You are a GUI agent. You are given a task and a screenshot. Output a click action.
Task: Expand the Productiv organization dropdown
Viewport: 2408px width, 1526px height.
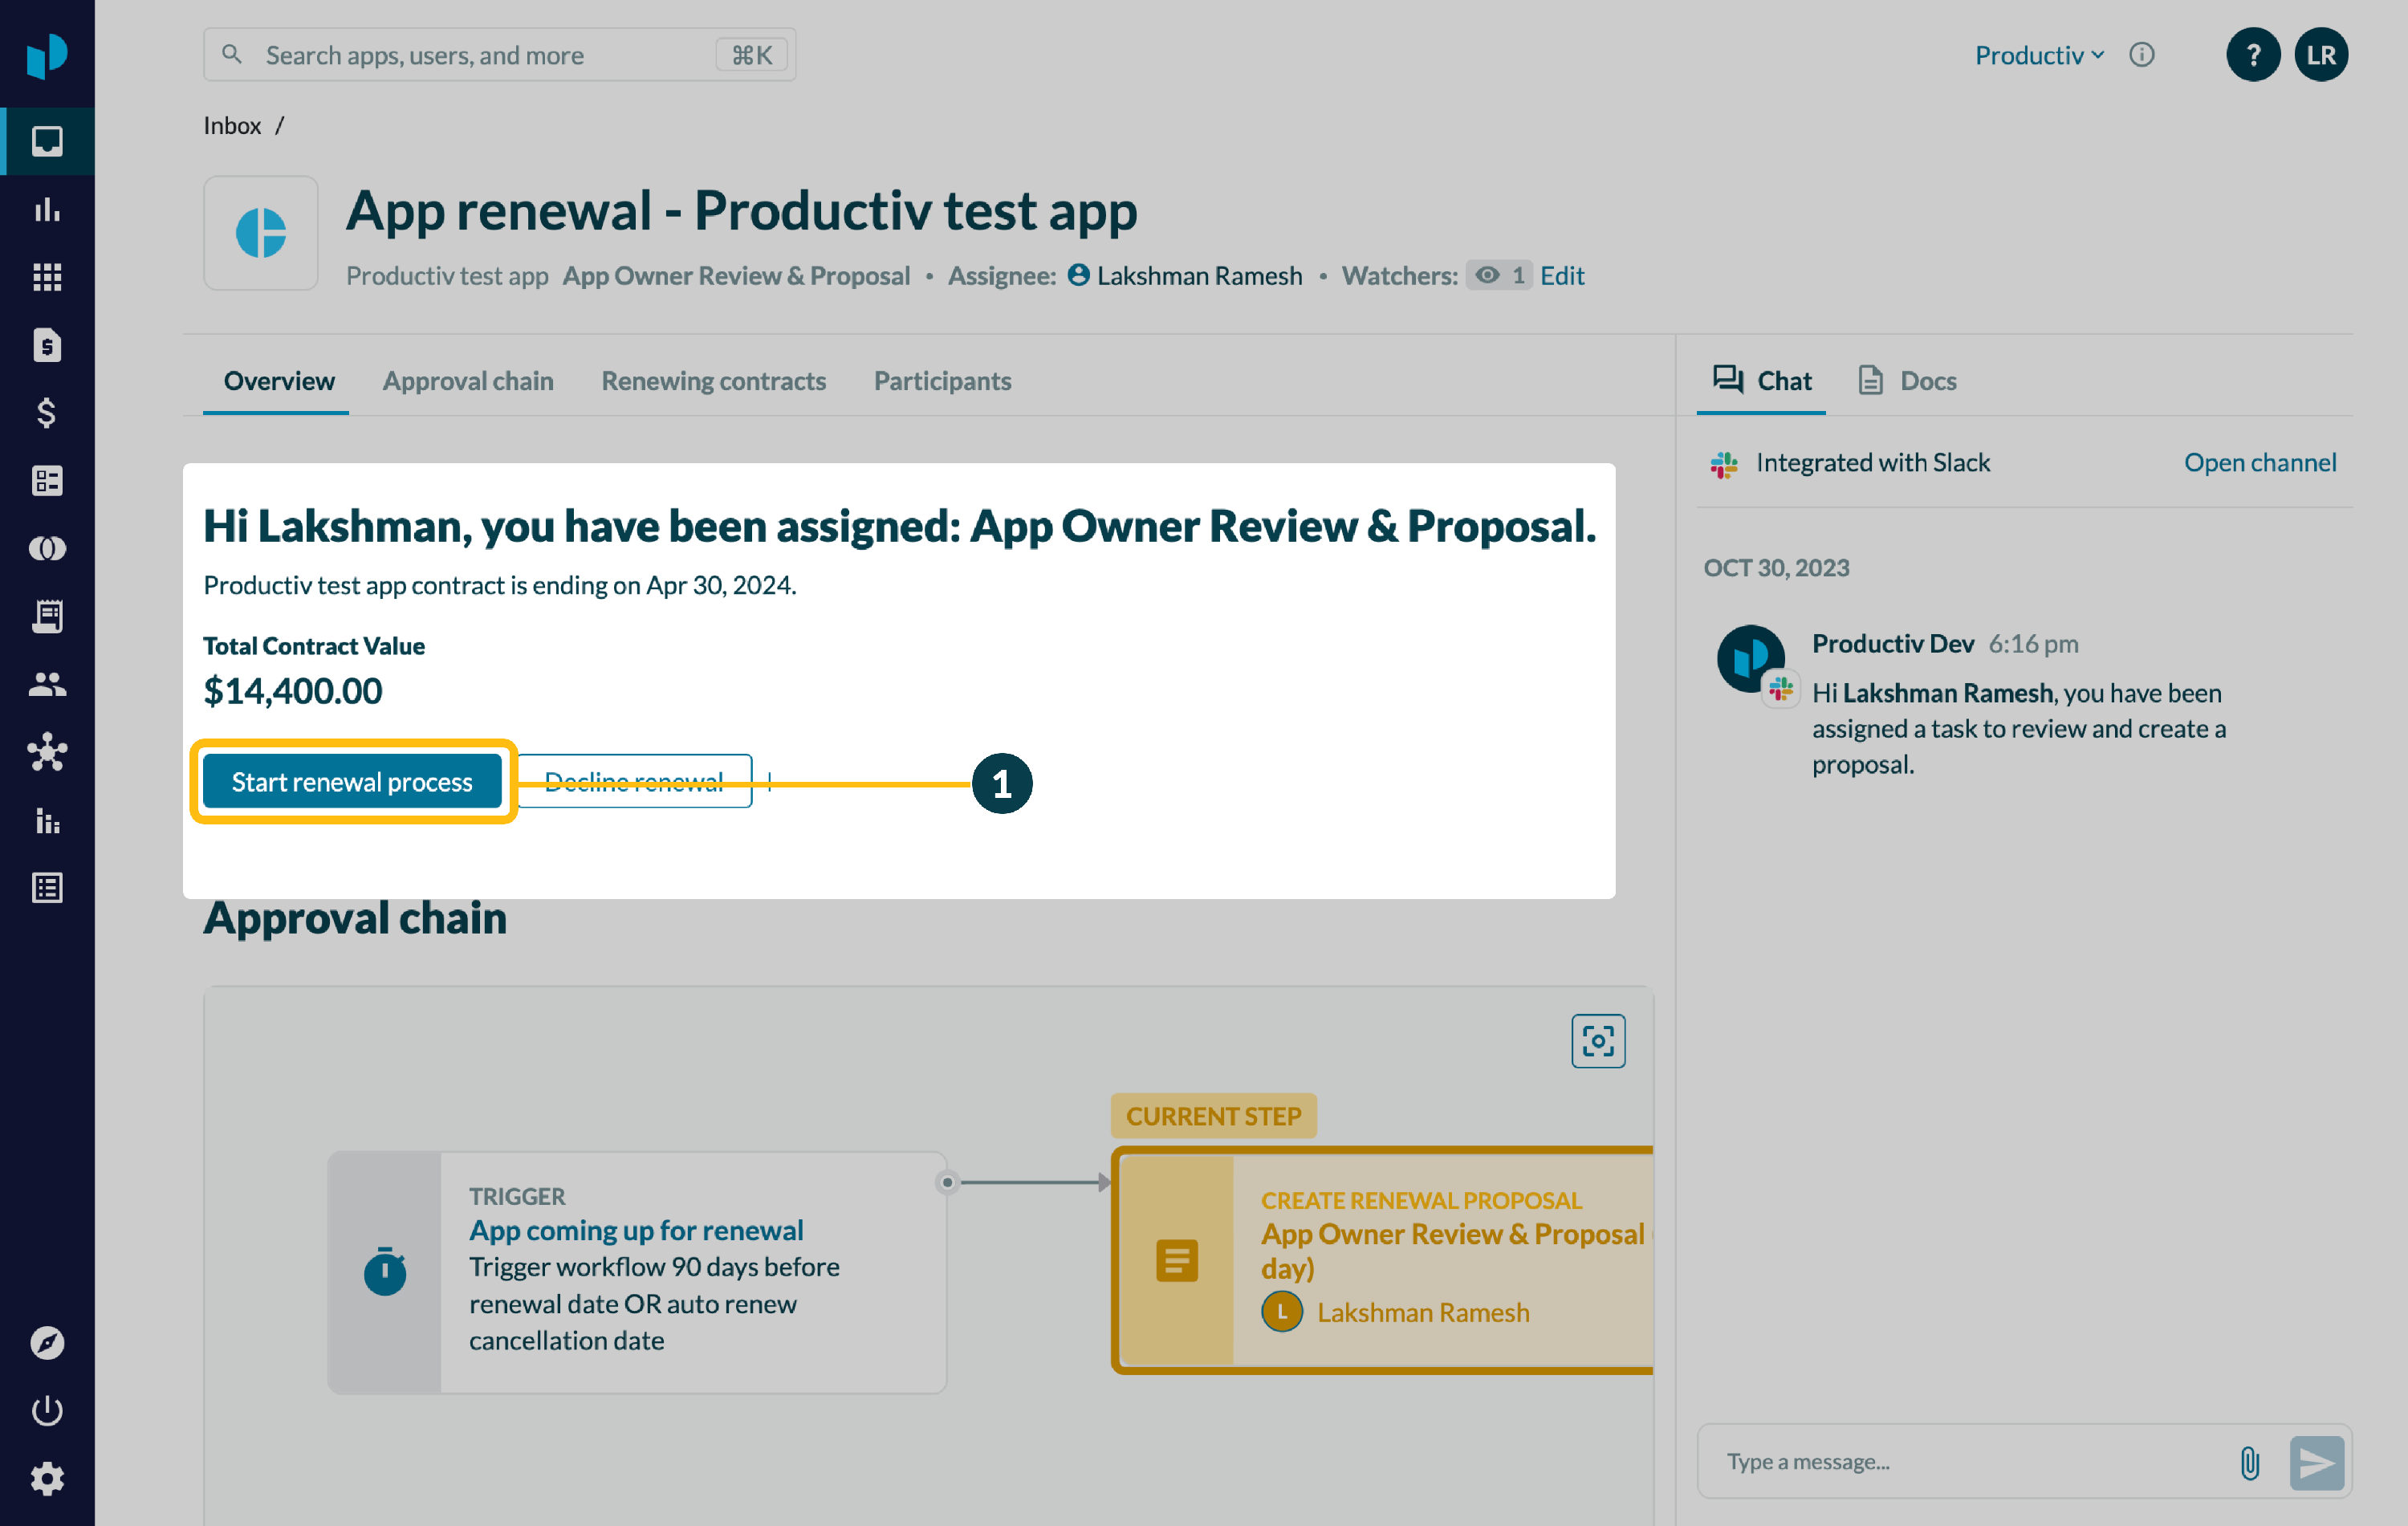pyautogui.click(x=2038, y=55)
